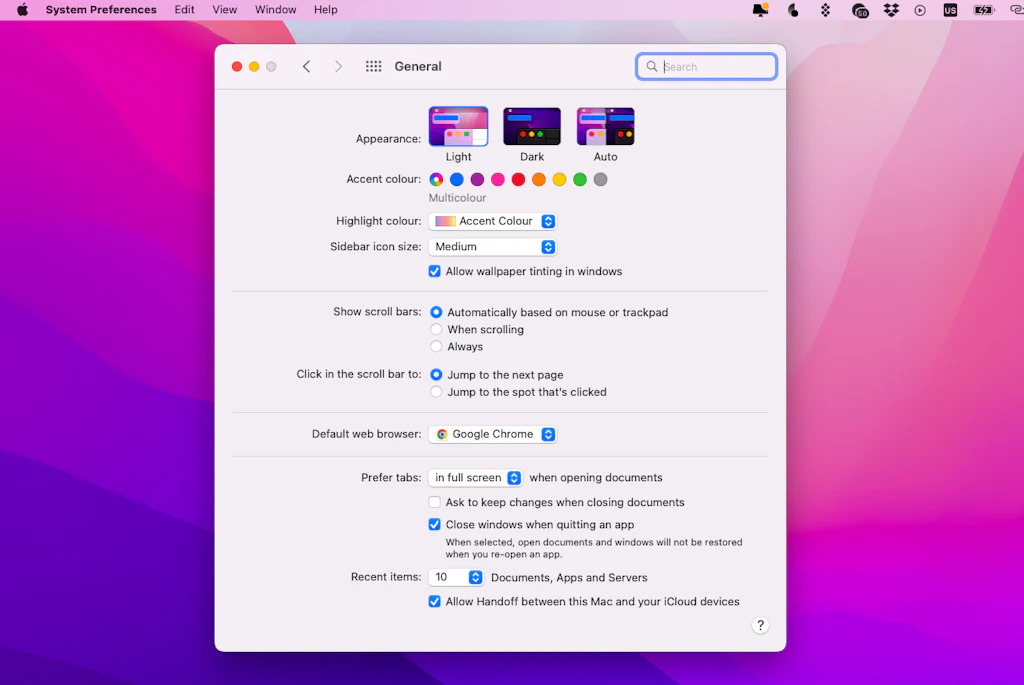Select Jump to the spot that's clicked

point(436,392)
